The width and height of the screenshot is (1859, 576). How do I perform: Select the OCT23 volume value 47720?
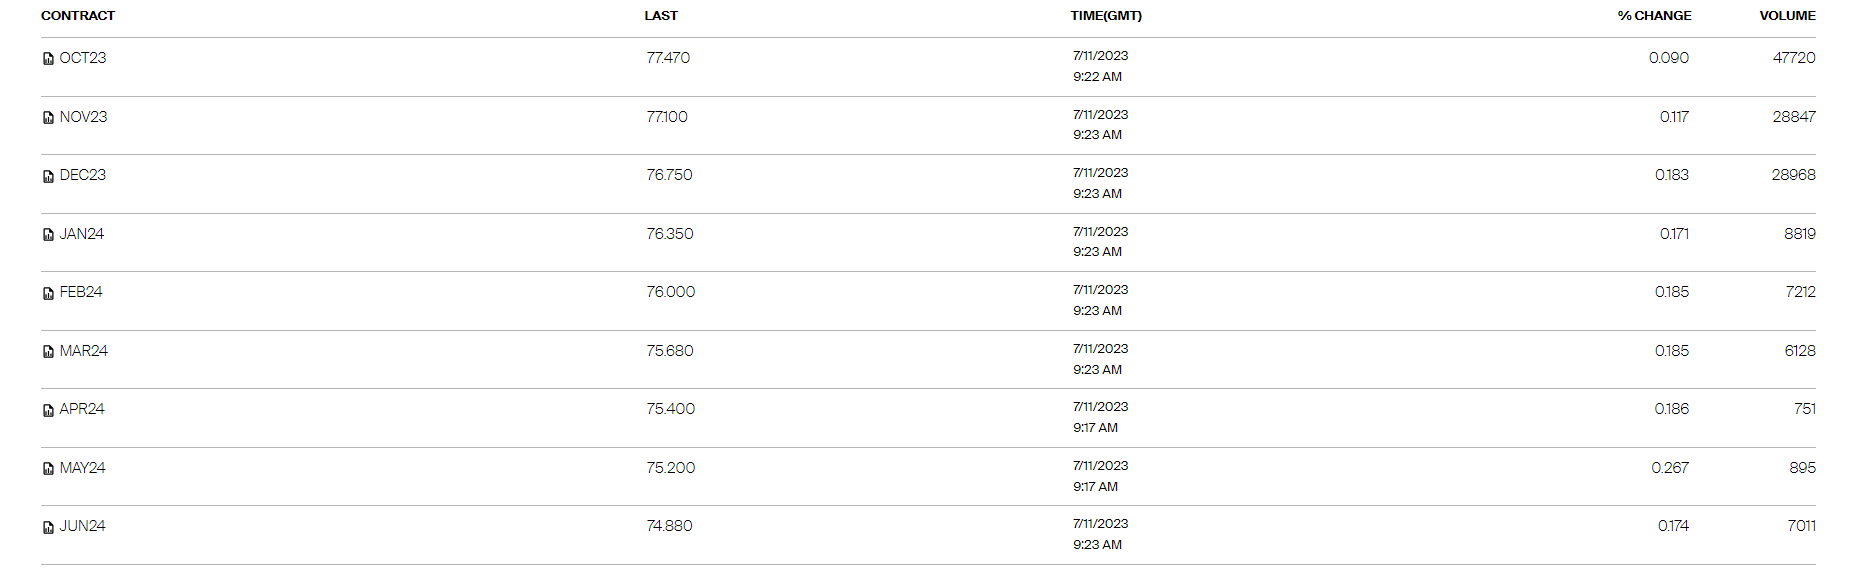pos(1794,58)
